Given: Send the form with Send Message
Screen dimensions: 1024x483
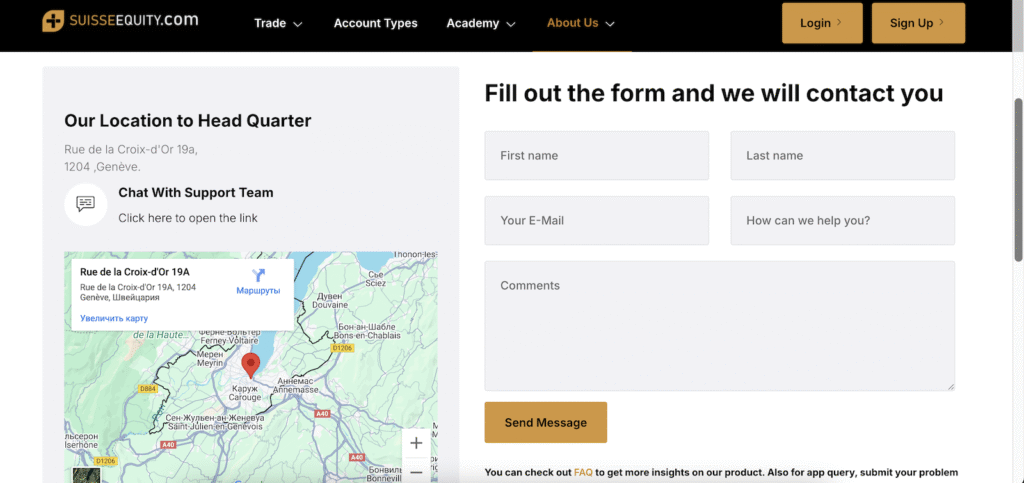Looking at the screenshot, I should tap(546, 422).
